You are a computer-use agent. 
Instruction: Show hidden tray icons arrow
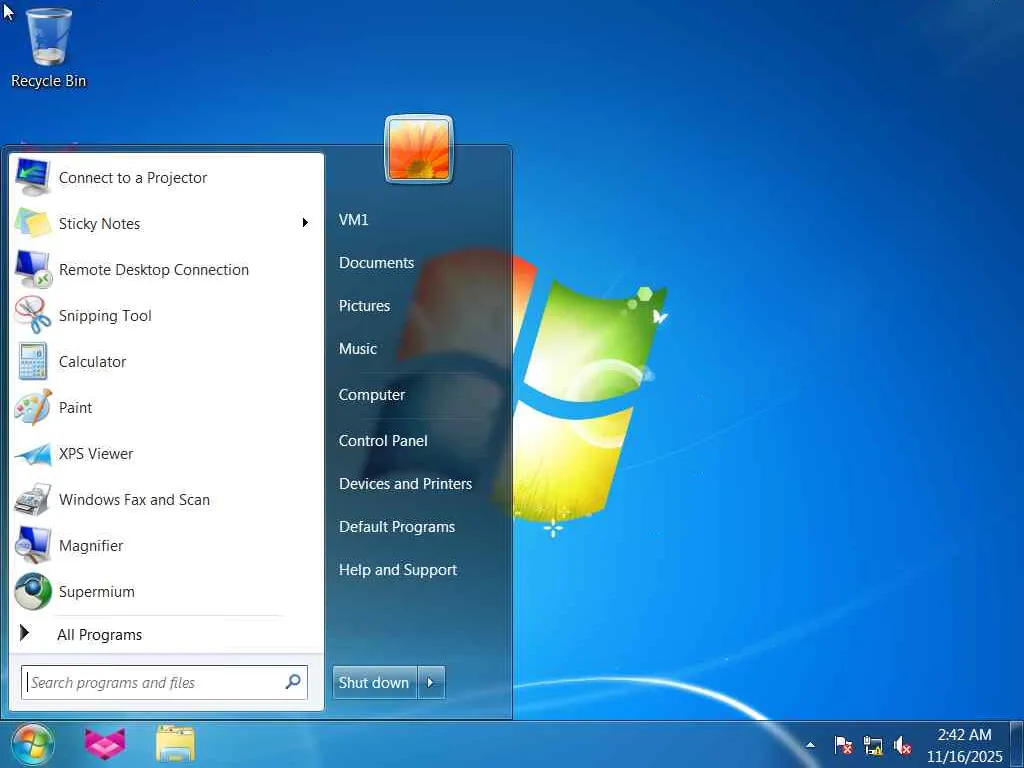[810, 744]
